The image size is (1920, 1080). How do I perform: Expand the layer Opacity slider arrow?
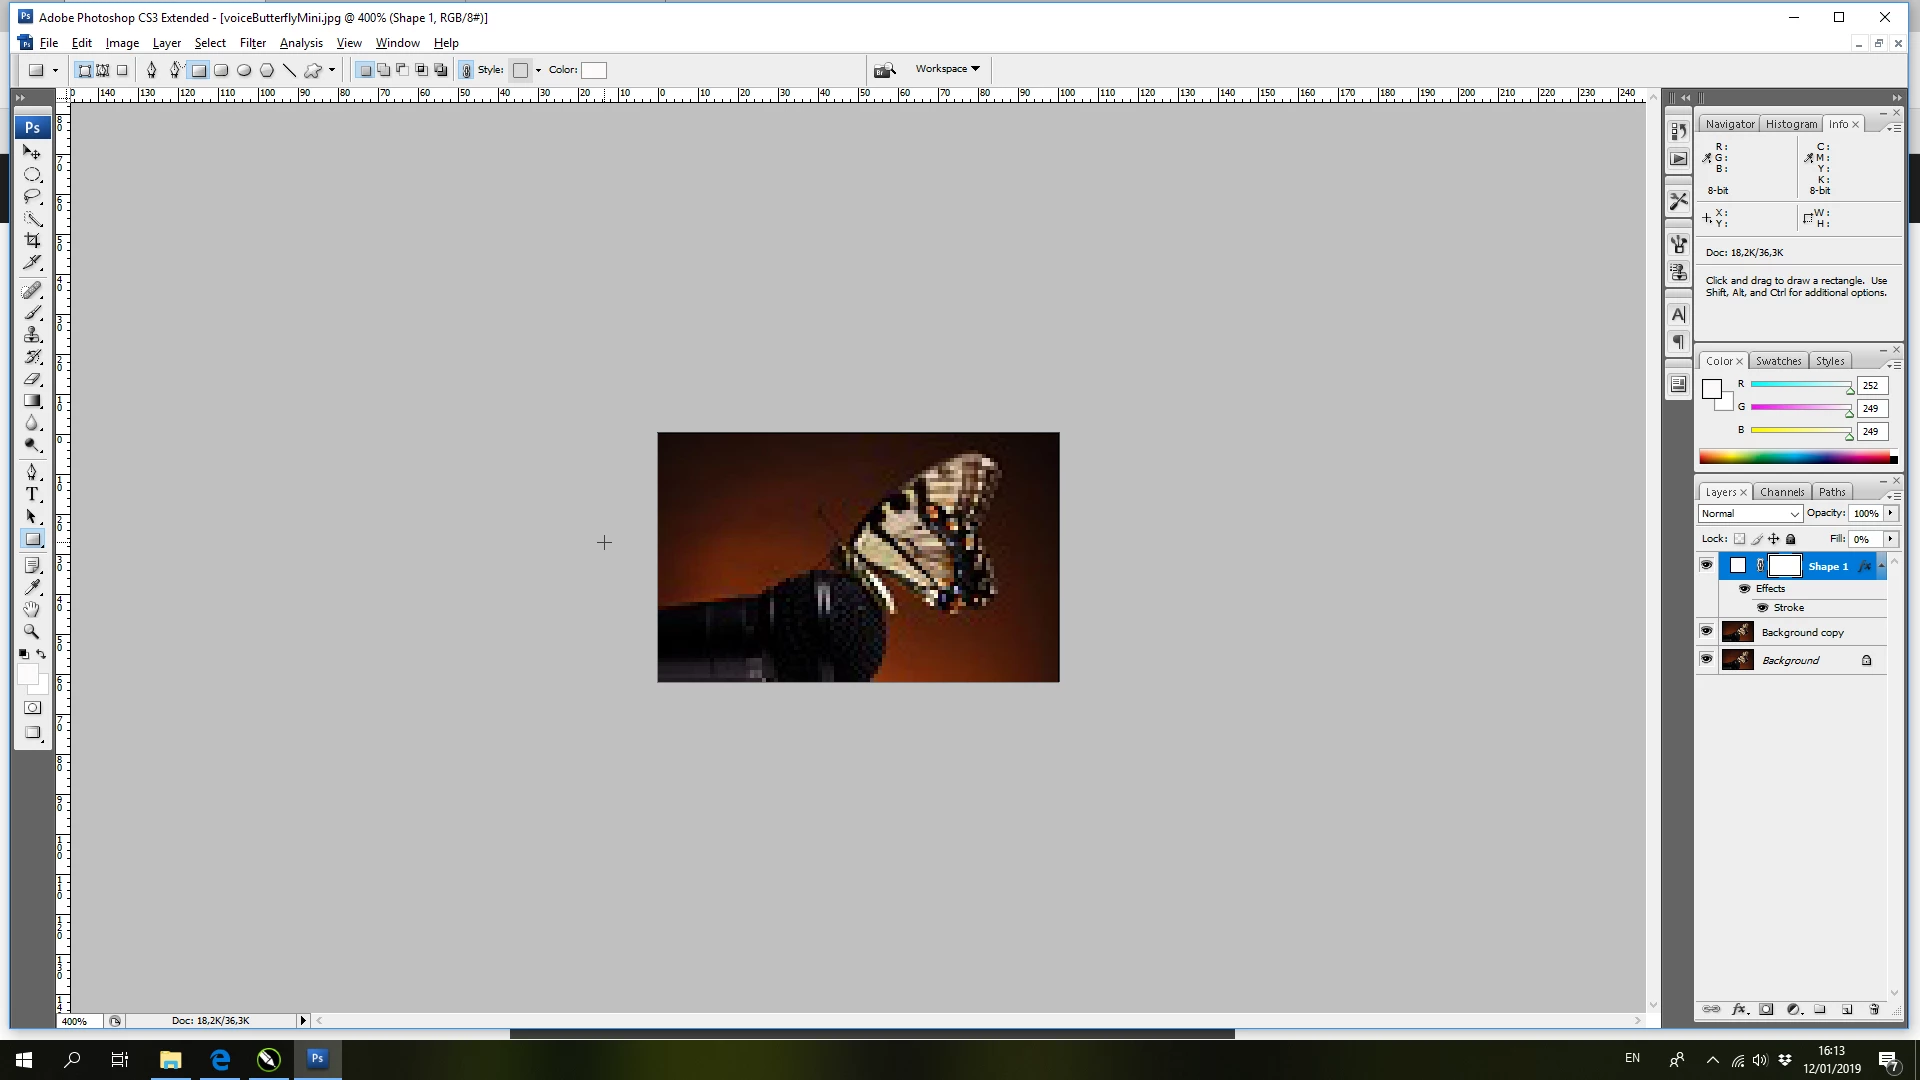point(1890,513)
